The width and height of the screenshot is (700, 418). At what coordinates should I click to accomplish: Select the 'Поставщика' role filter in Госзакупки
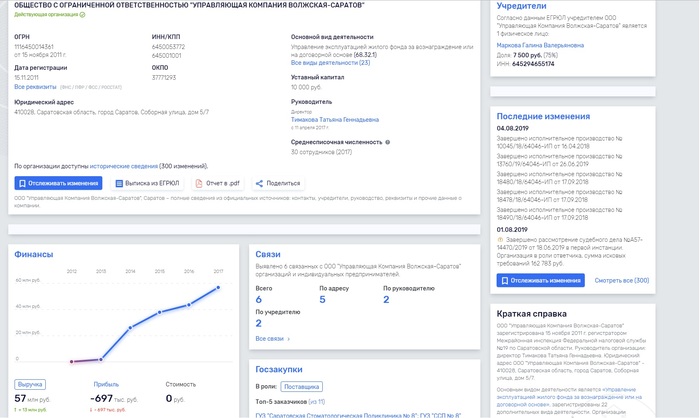pos(303,384)
